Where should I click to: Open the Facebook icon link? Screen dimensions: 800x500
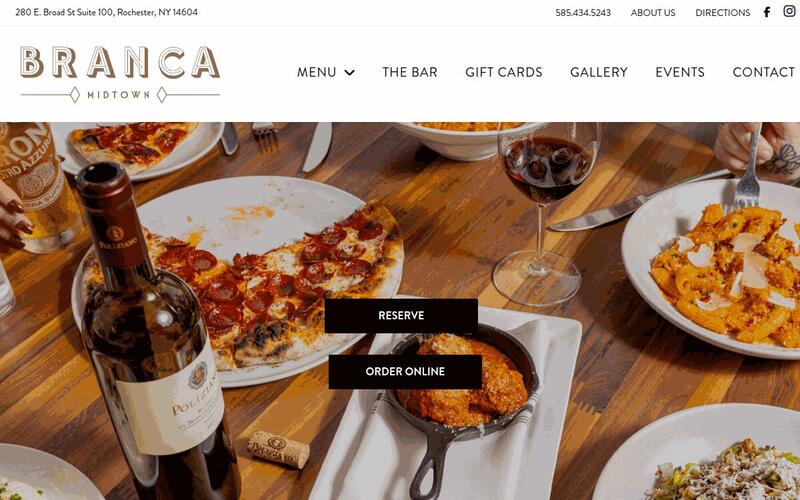coord(767,12)
